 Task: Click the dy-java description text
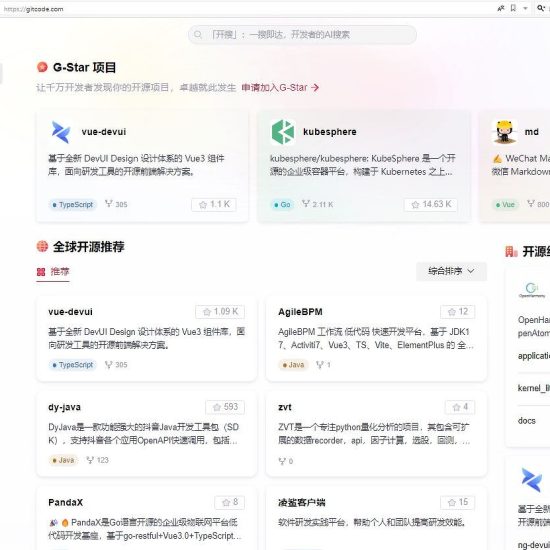click(x=143, y=434)
